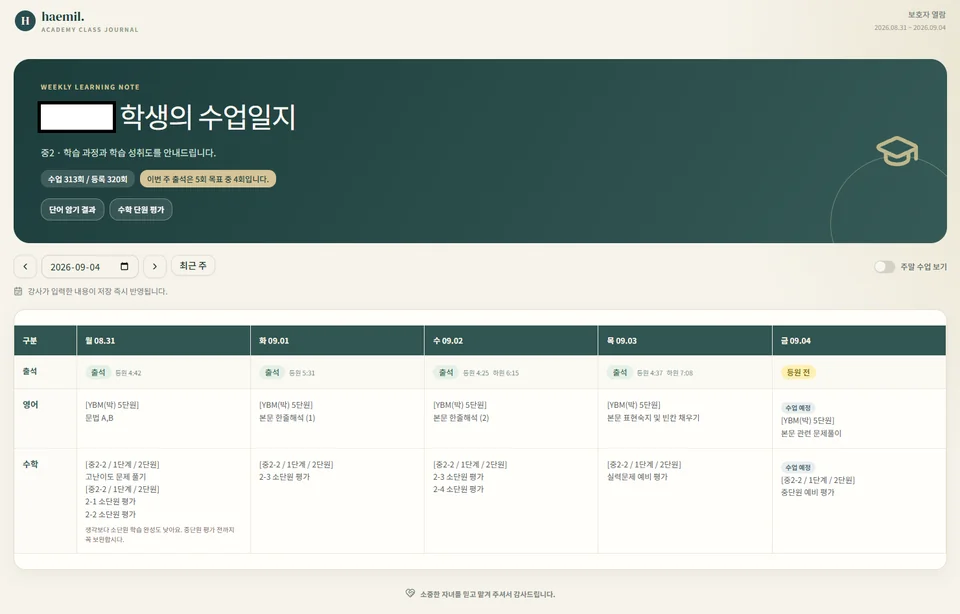This screenshot has width=960, height=614.
Task: Click the calendar icon beside teacher input notice
Action: 18,291
